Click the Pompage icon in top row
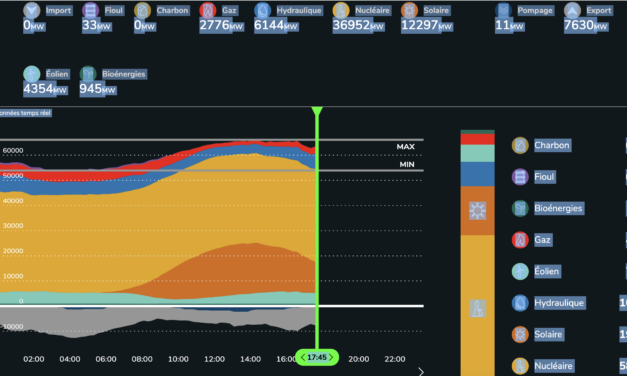Image resolution: width=627 pixels, height=376 pixels. pyautogui.click(x=503, y=10)
